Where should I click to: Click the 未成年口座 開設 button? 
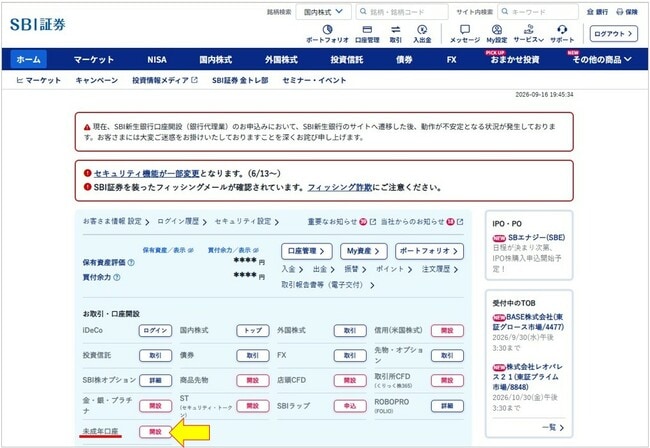[155, 432]
